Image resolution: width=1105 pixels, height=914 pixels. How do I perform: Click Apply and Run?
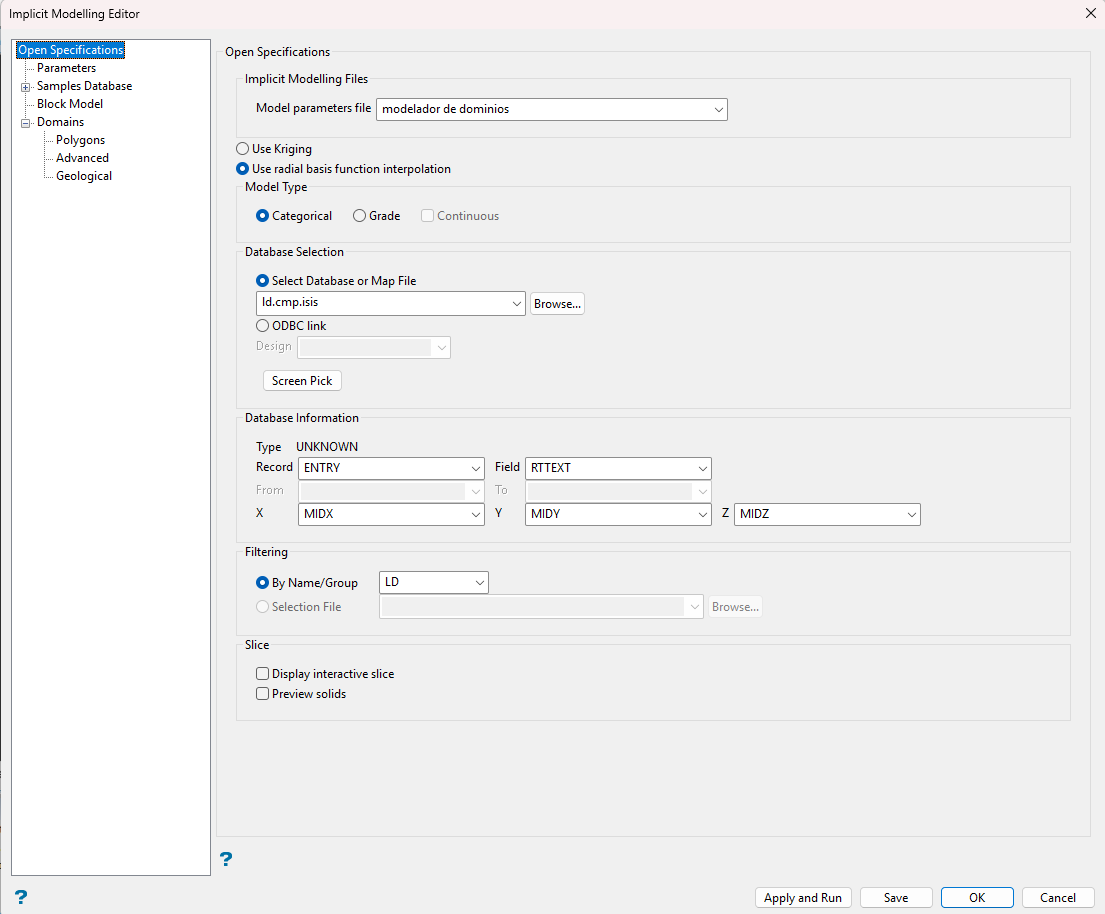pyautogui.click(x=803, y=897)
